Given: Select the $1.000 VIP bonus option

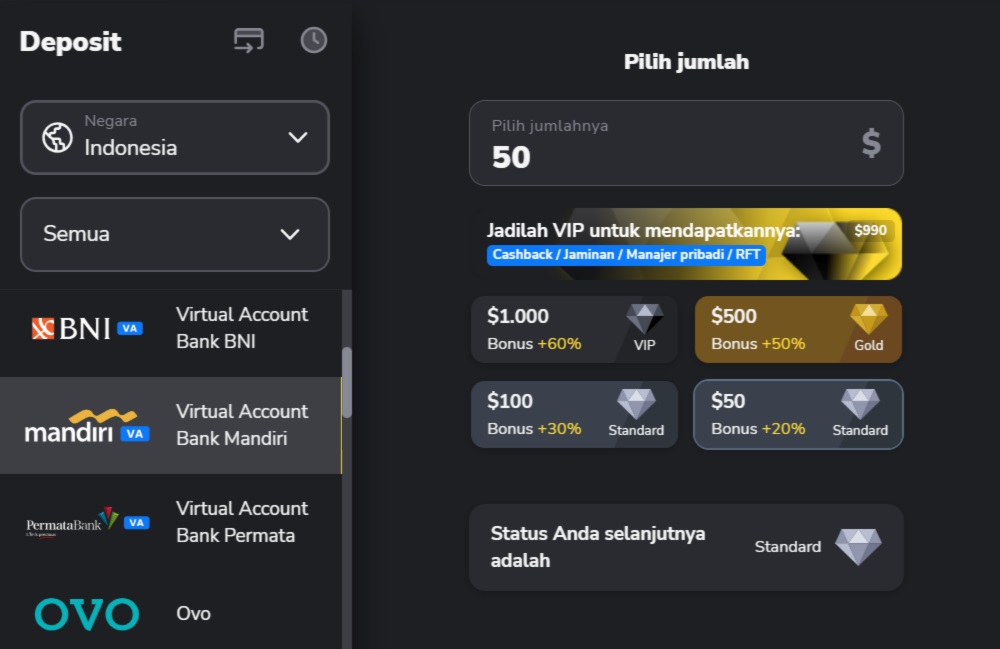Looking at the screenshot, I should point(574,329).
